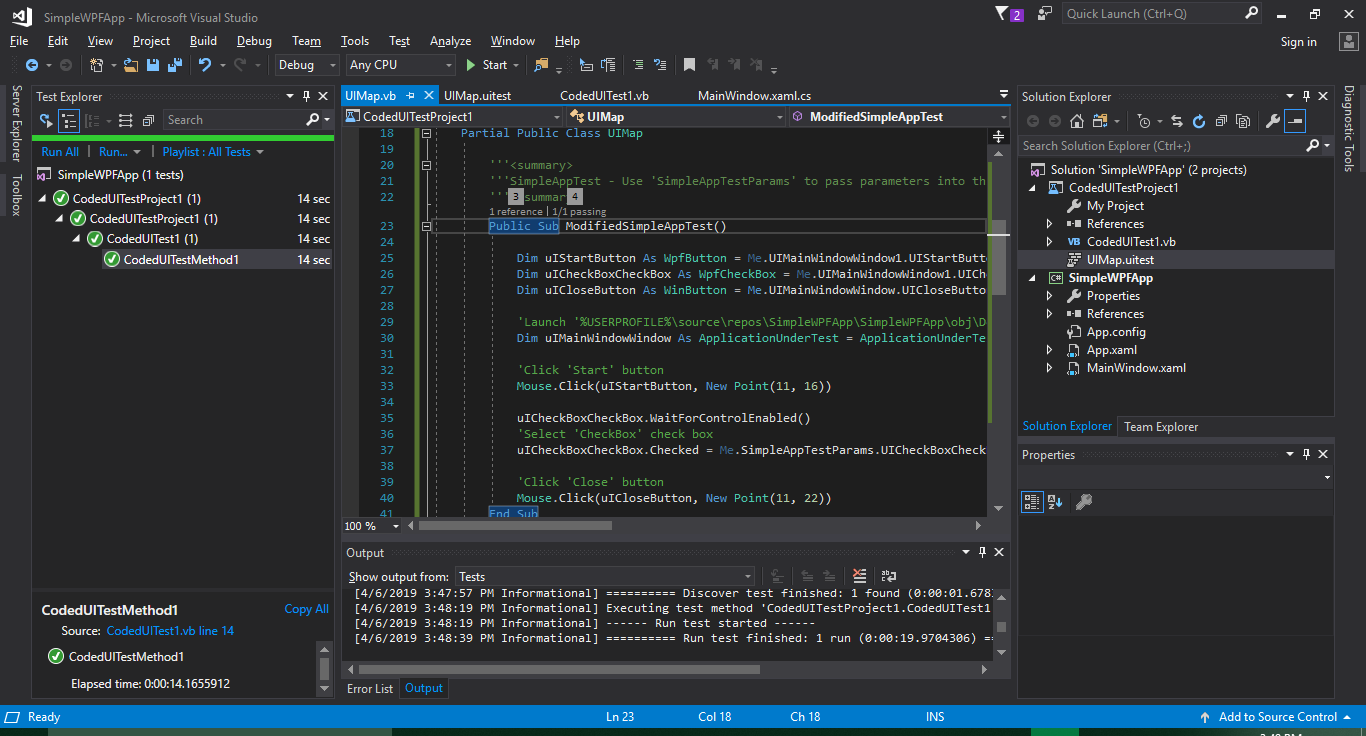Screen dimensions: 1366x736
Task: Expand the References node under CodedUITestProject1
Action: tap(1049, 224)
